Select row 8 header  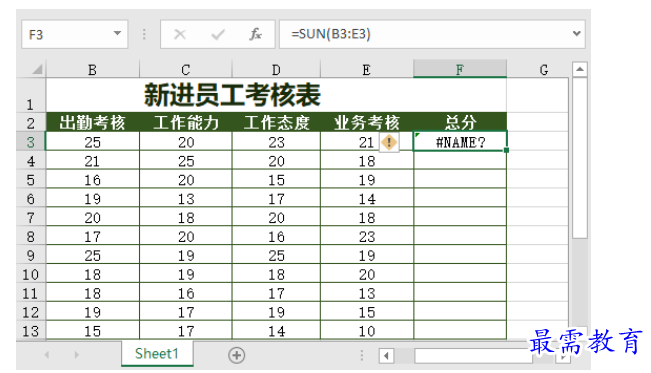[31, 236]
